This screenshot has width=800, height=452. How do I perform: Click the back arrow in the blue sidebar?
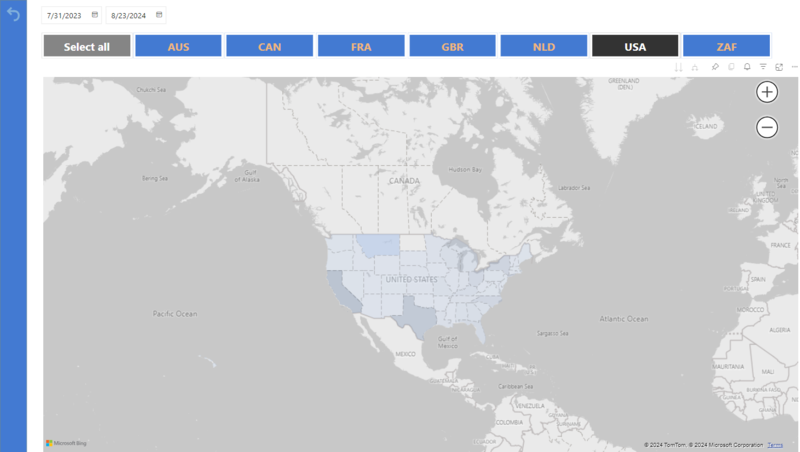pyautogui.click(x=13, y=15)
